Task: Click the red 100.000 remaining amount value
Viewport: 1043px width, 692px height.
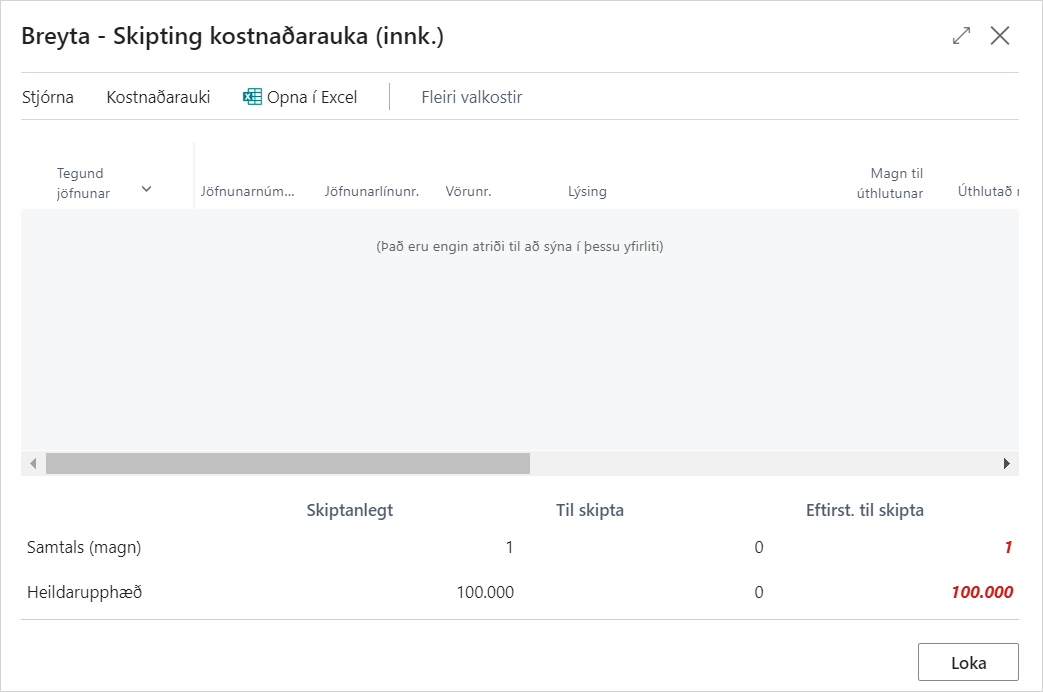Action: [981, 592]
